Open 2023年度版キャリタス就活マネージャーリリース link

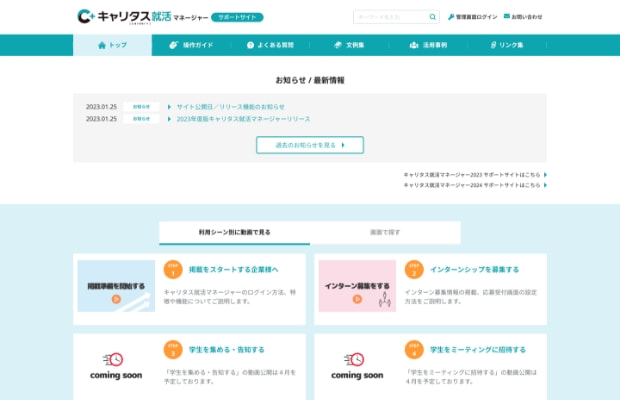point(243,119)
